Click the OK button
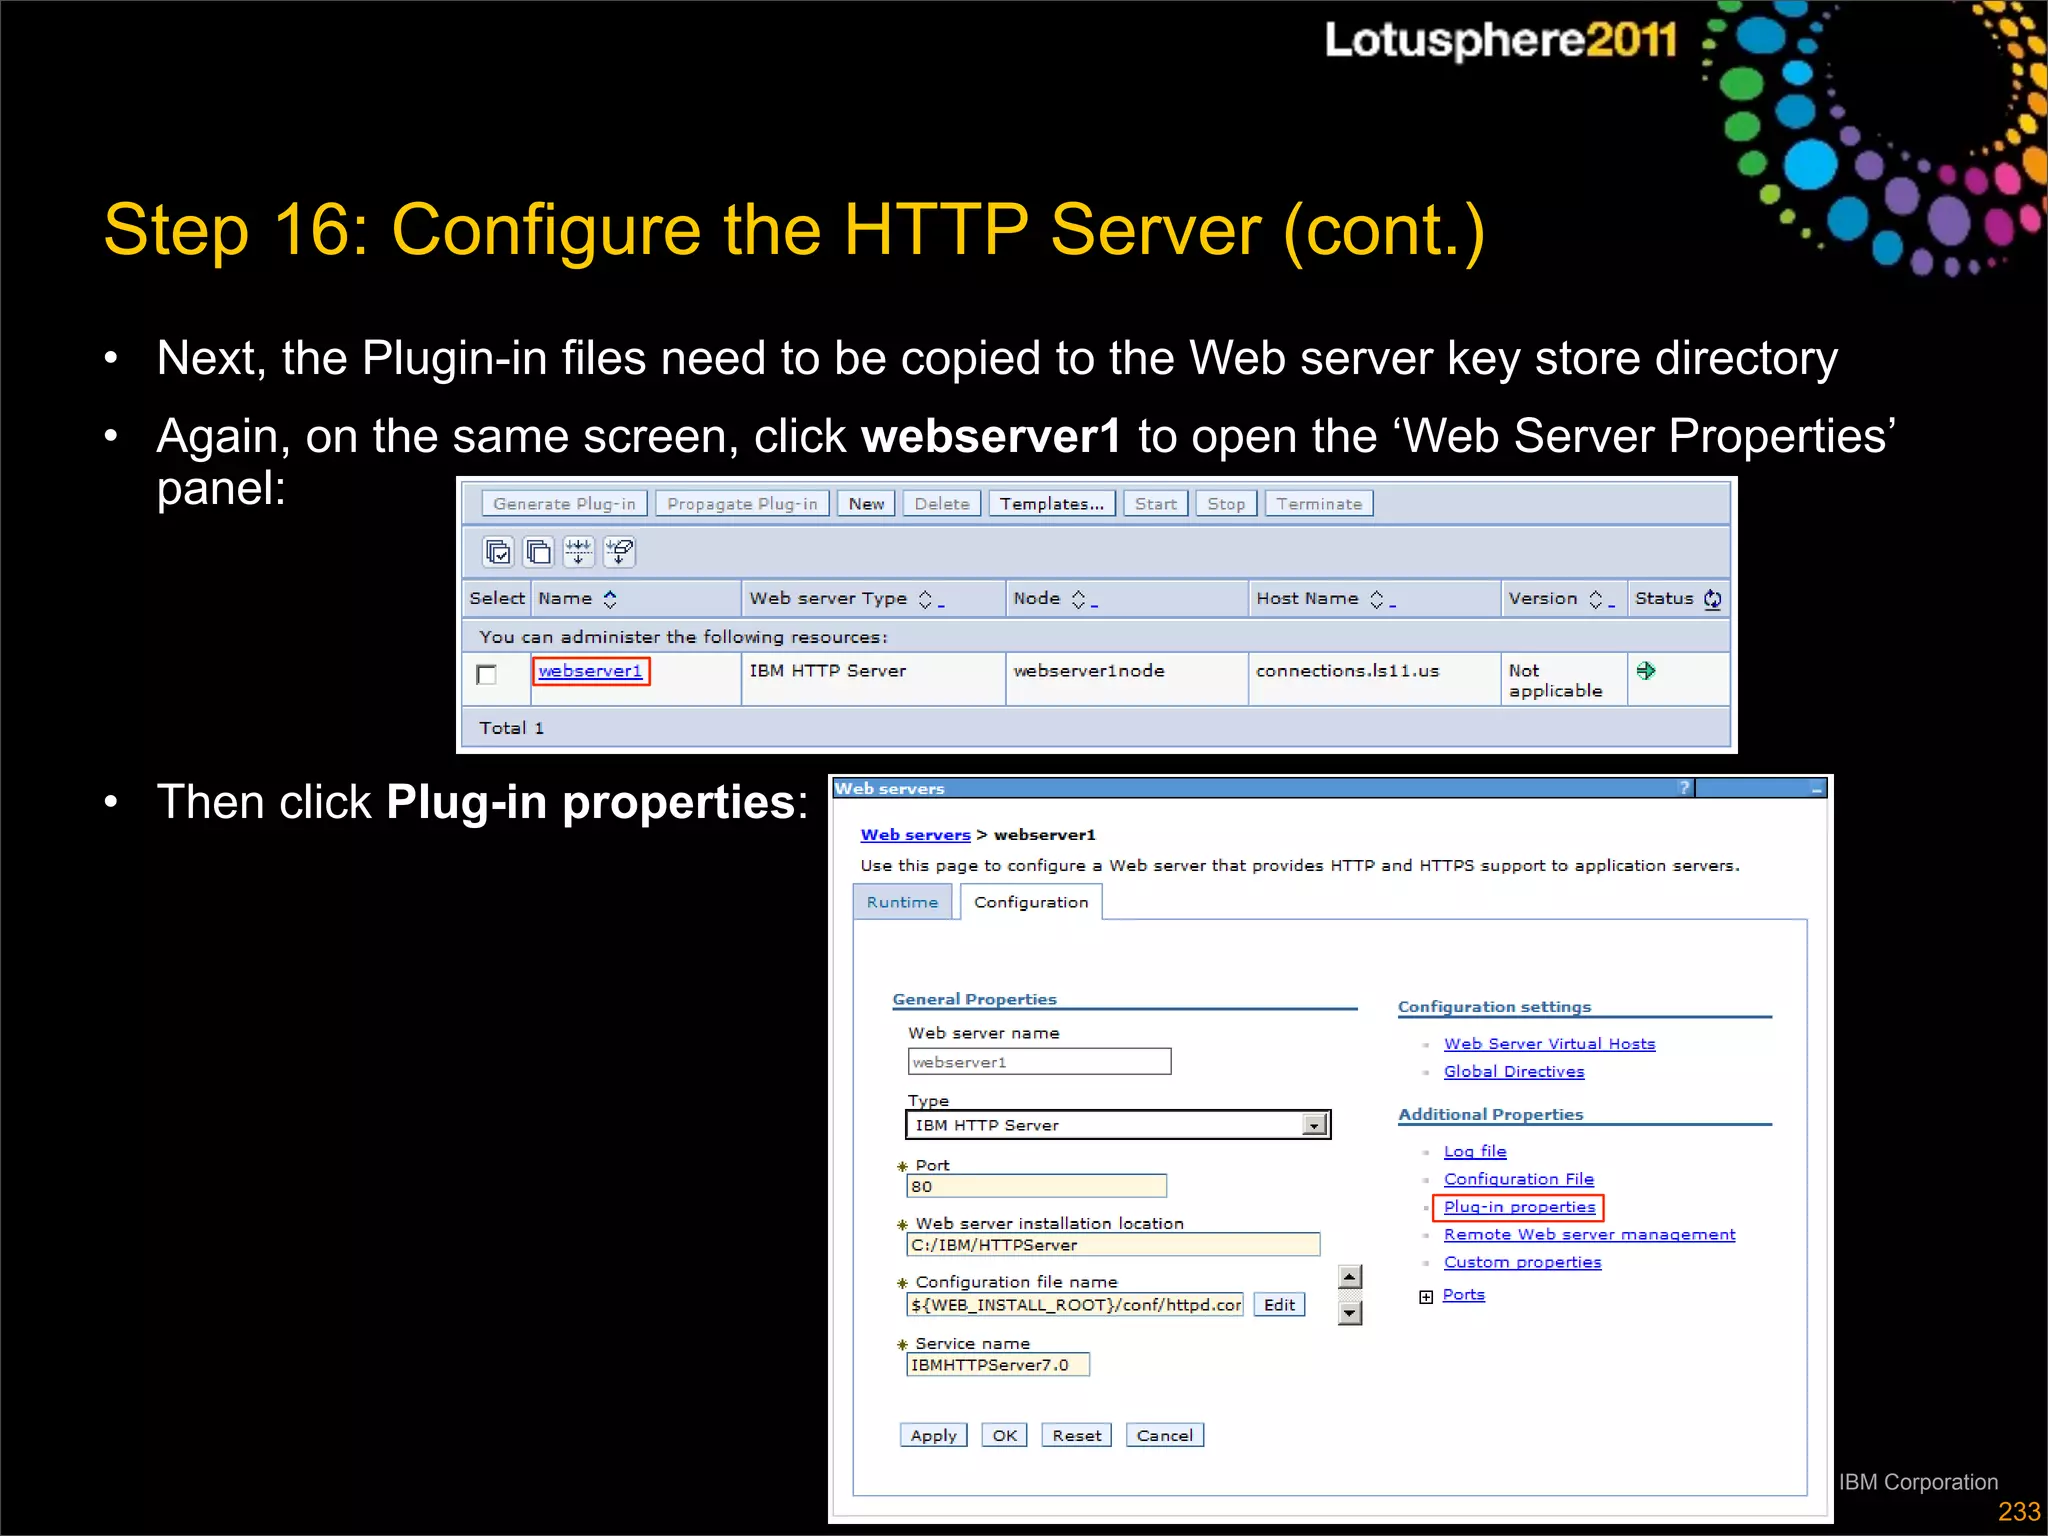The width and height of the screenshot is (2048, 1536). coord(1004,1436)
